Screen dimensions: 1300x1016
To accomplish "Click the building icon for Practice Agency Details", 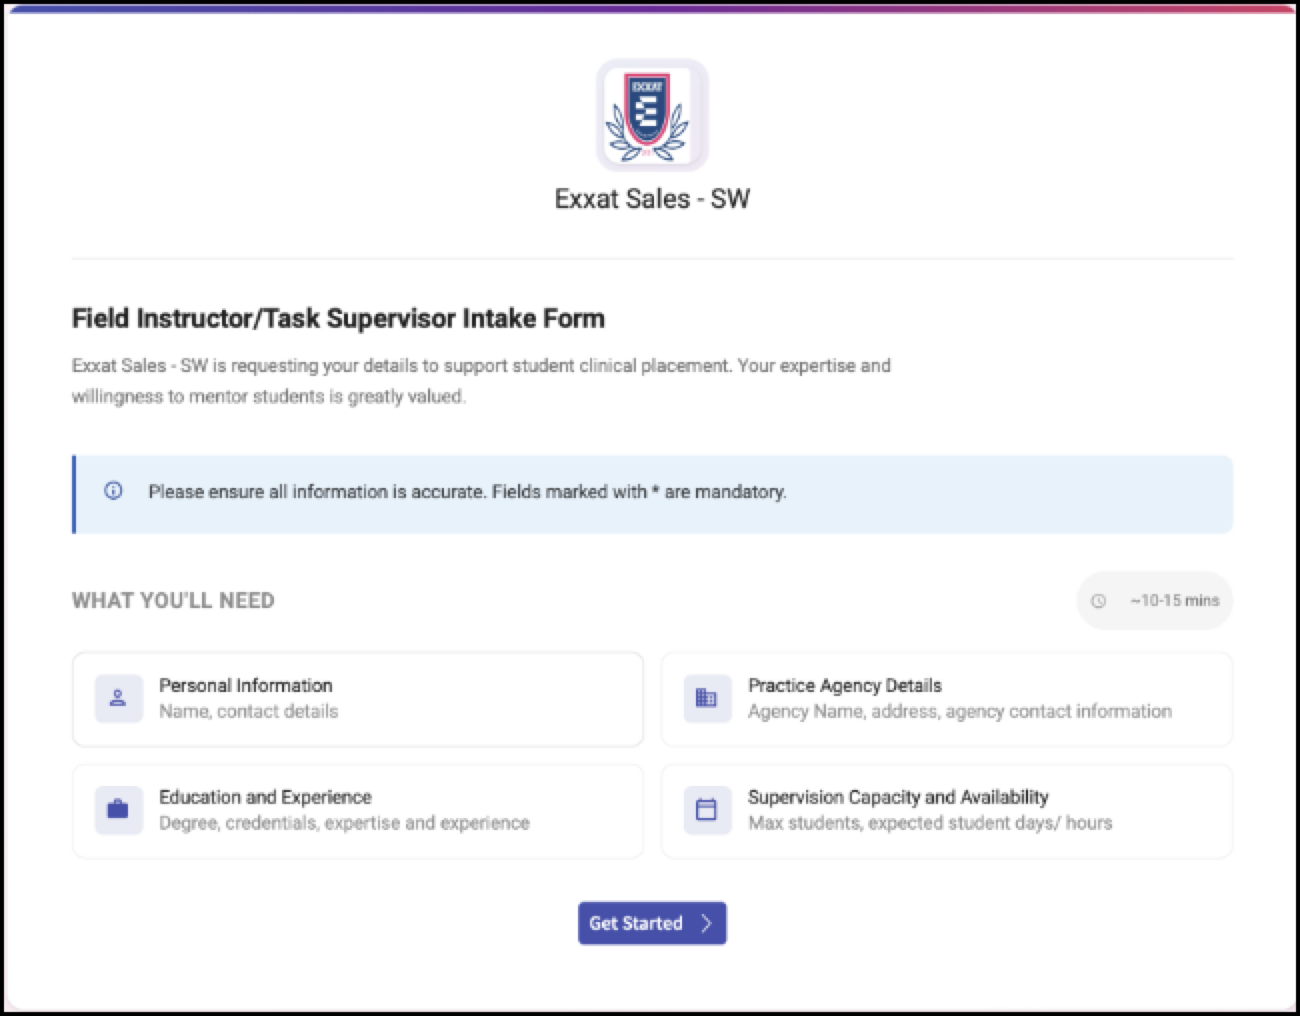I will click(706, 698).
